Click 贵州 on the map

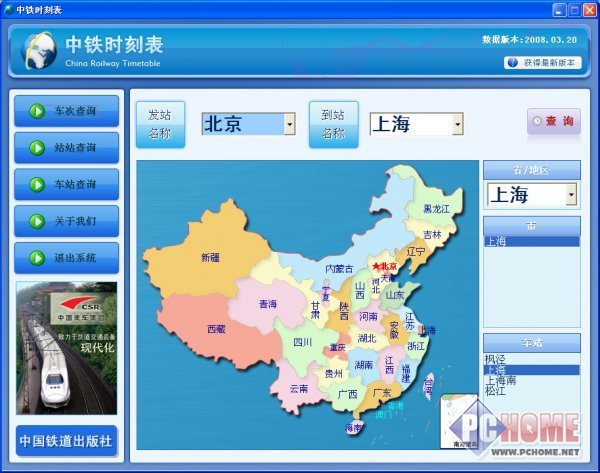(x=333, y=373)
